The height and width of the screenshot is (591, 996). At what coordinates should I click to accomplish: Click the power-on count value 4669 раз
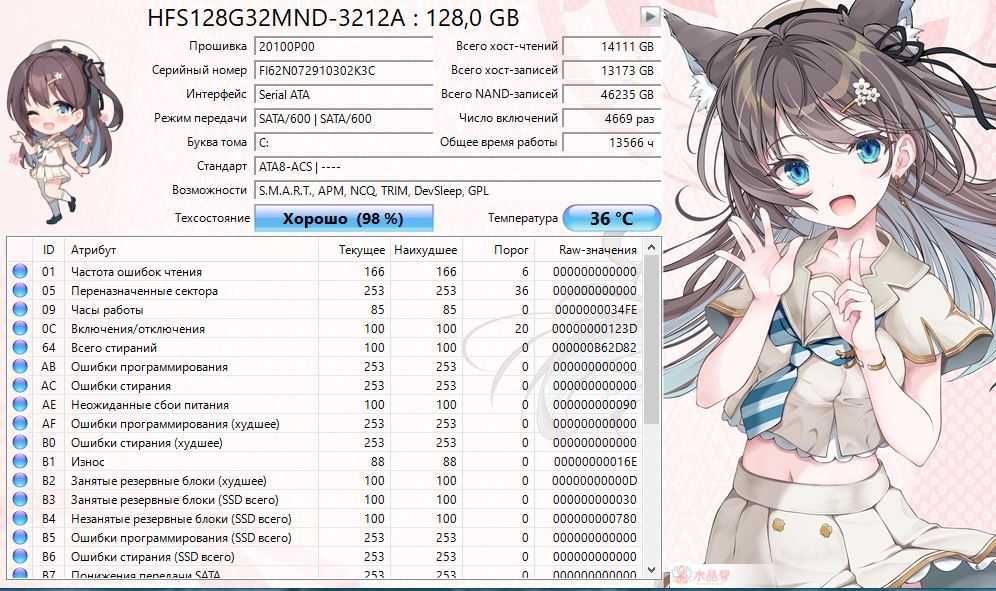tap(612, 118)
